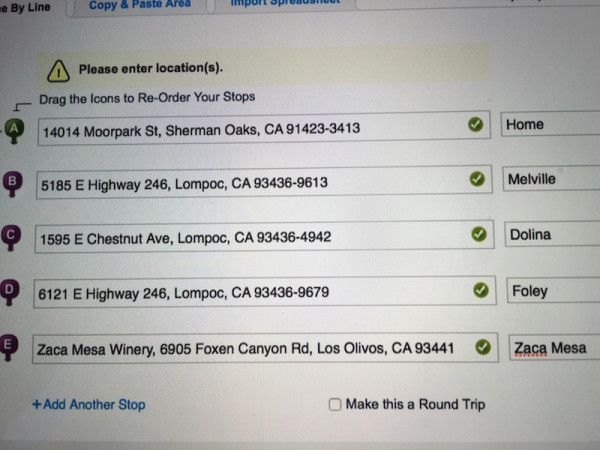Click the Home label field
The image size is (600, 450).
tap(550, 124)
